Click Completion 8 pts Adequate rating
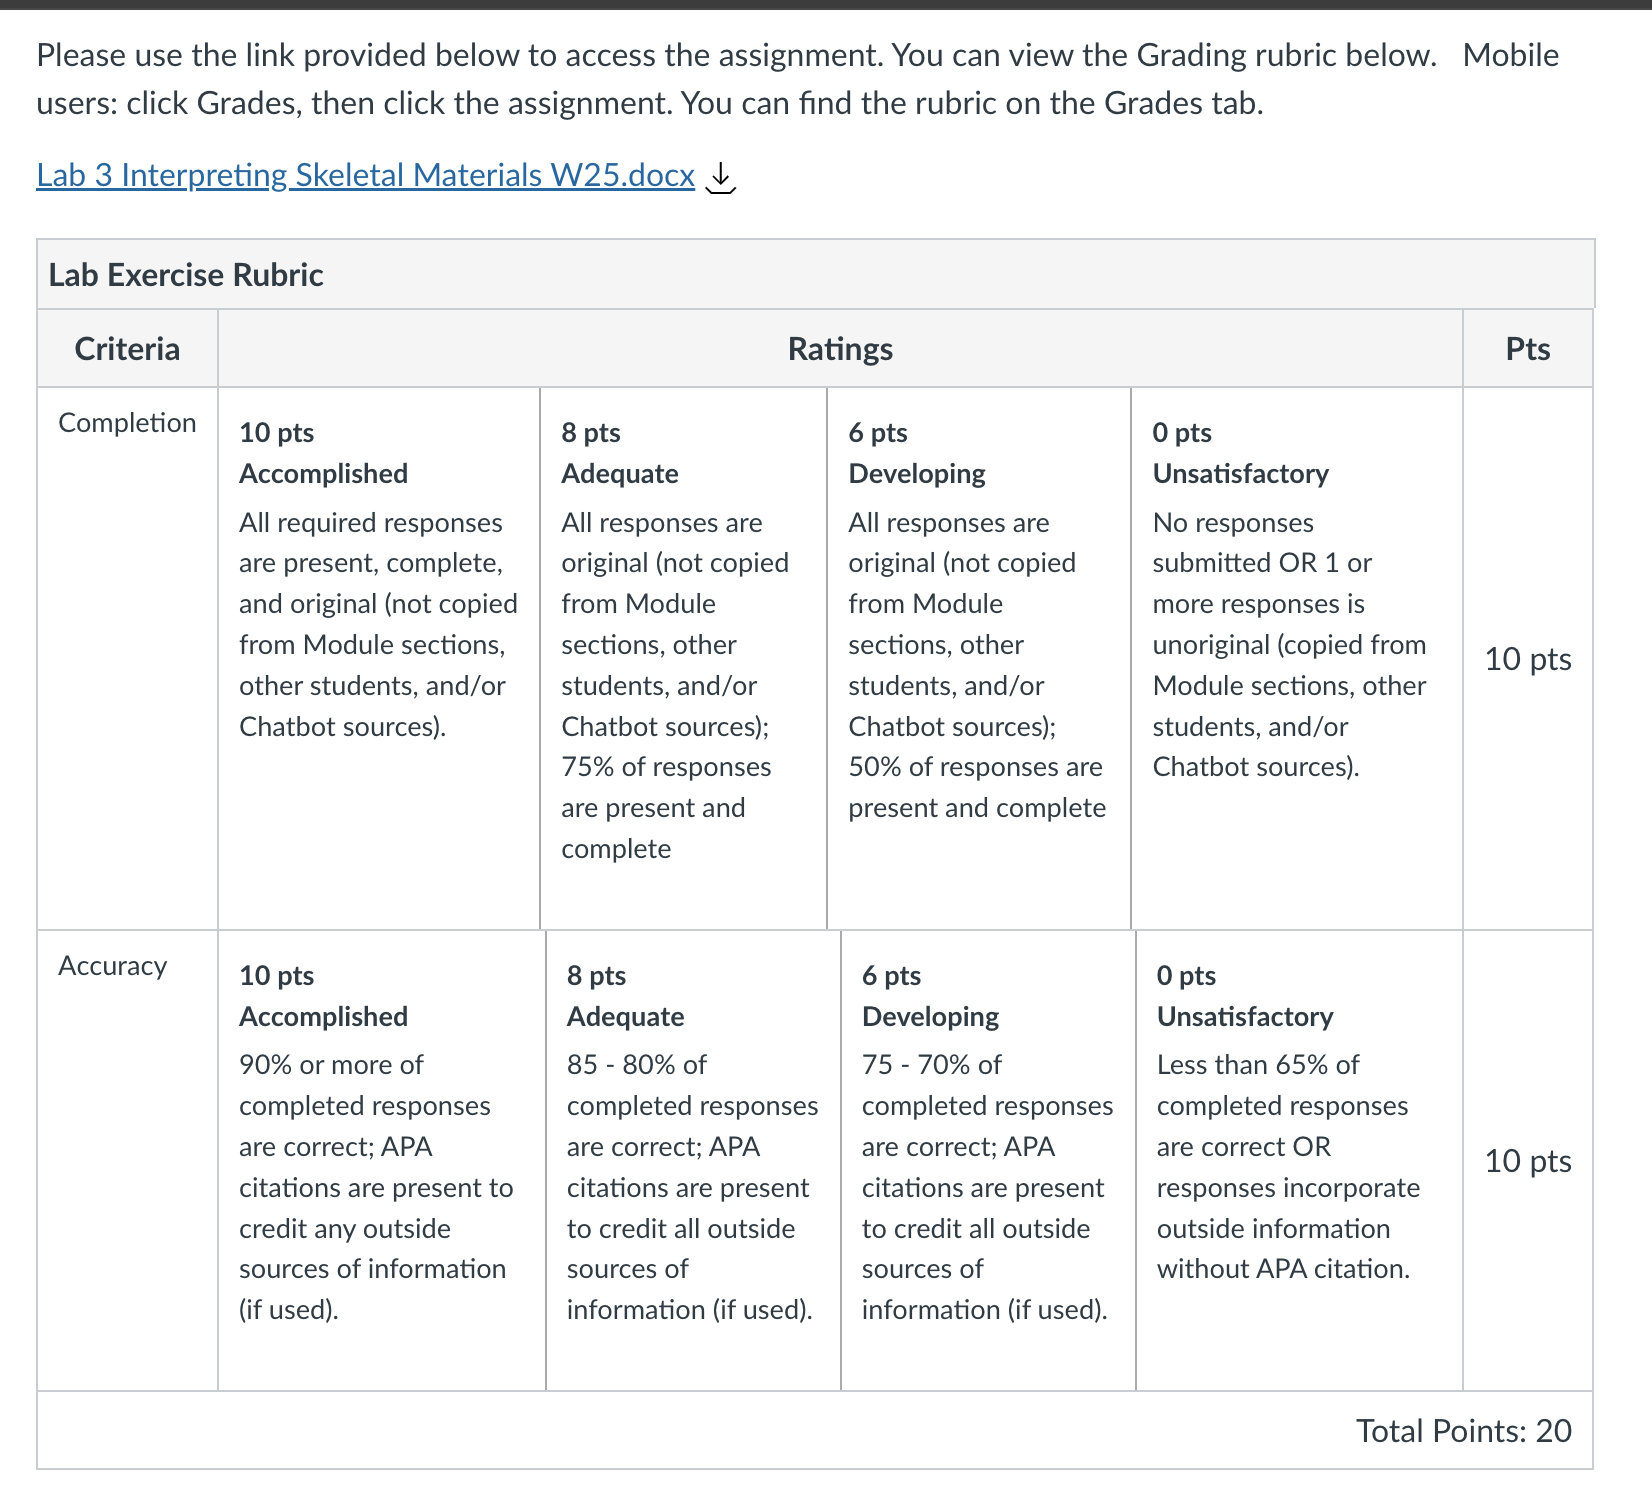 [x=684, y=658]
